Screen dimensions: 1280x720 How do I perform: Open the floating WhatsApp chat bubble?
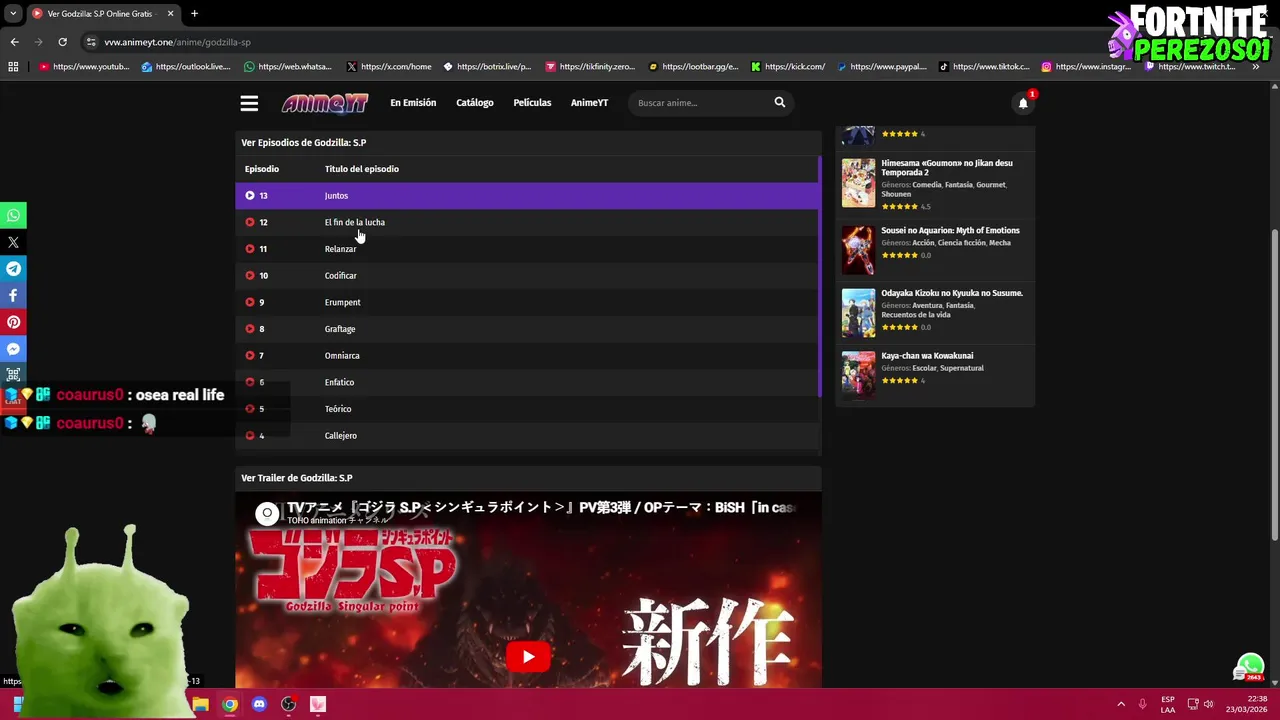[1250, 666]
